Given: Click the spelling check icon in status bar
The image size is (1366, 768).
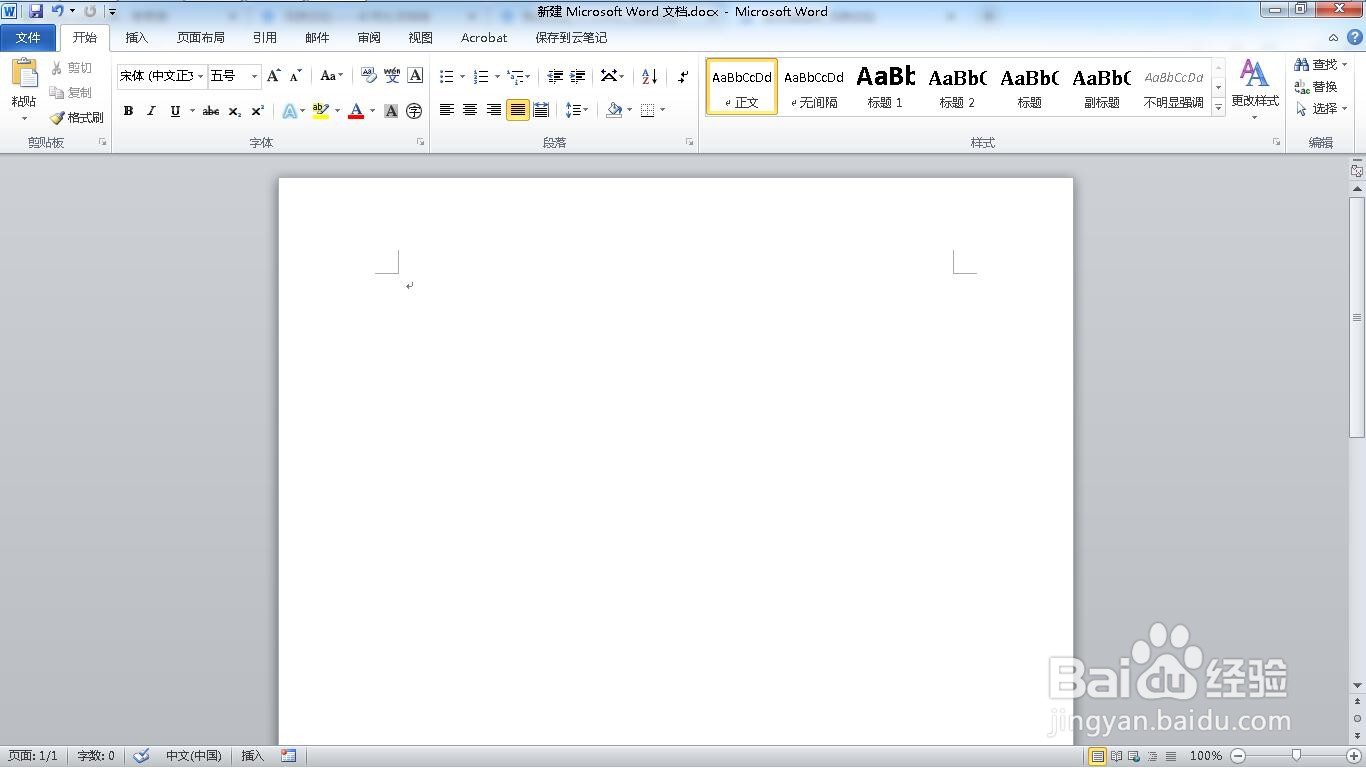Looking at the screenshot, I should coord(141,756).
